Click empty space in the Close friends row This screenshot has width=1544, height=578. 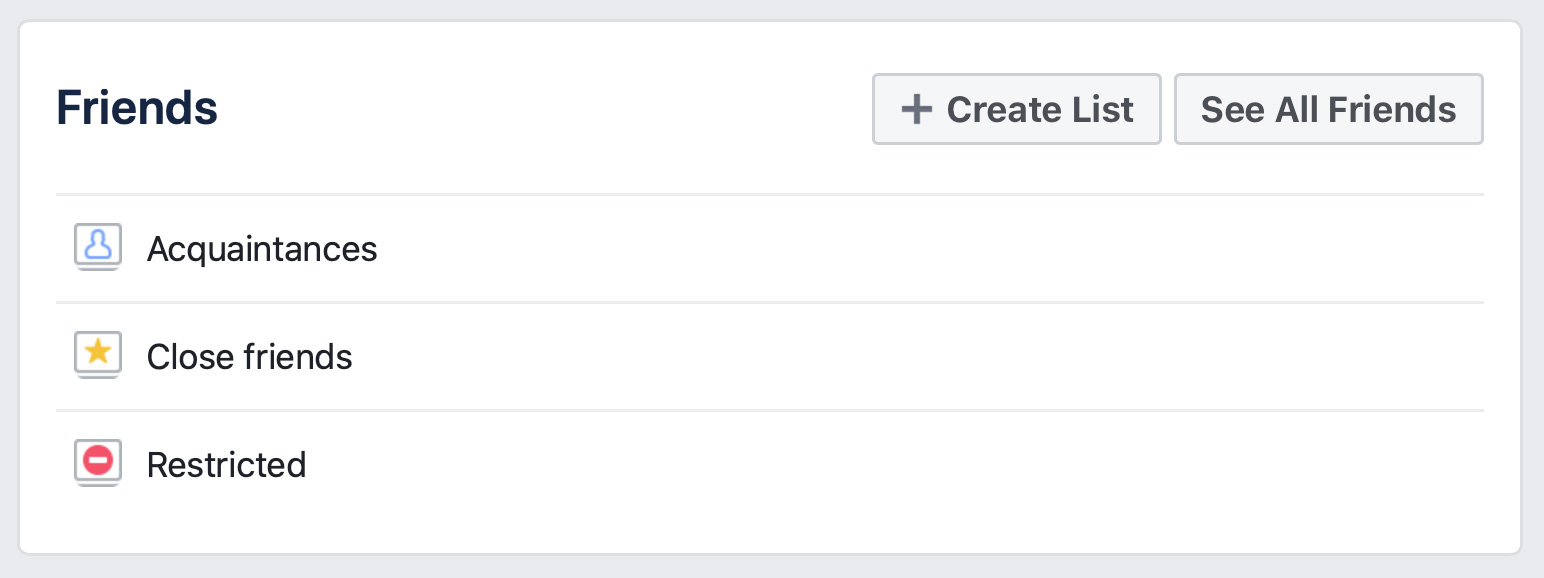[x=918, y=356]
